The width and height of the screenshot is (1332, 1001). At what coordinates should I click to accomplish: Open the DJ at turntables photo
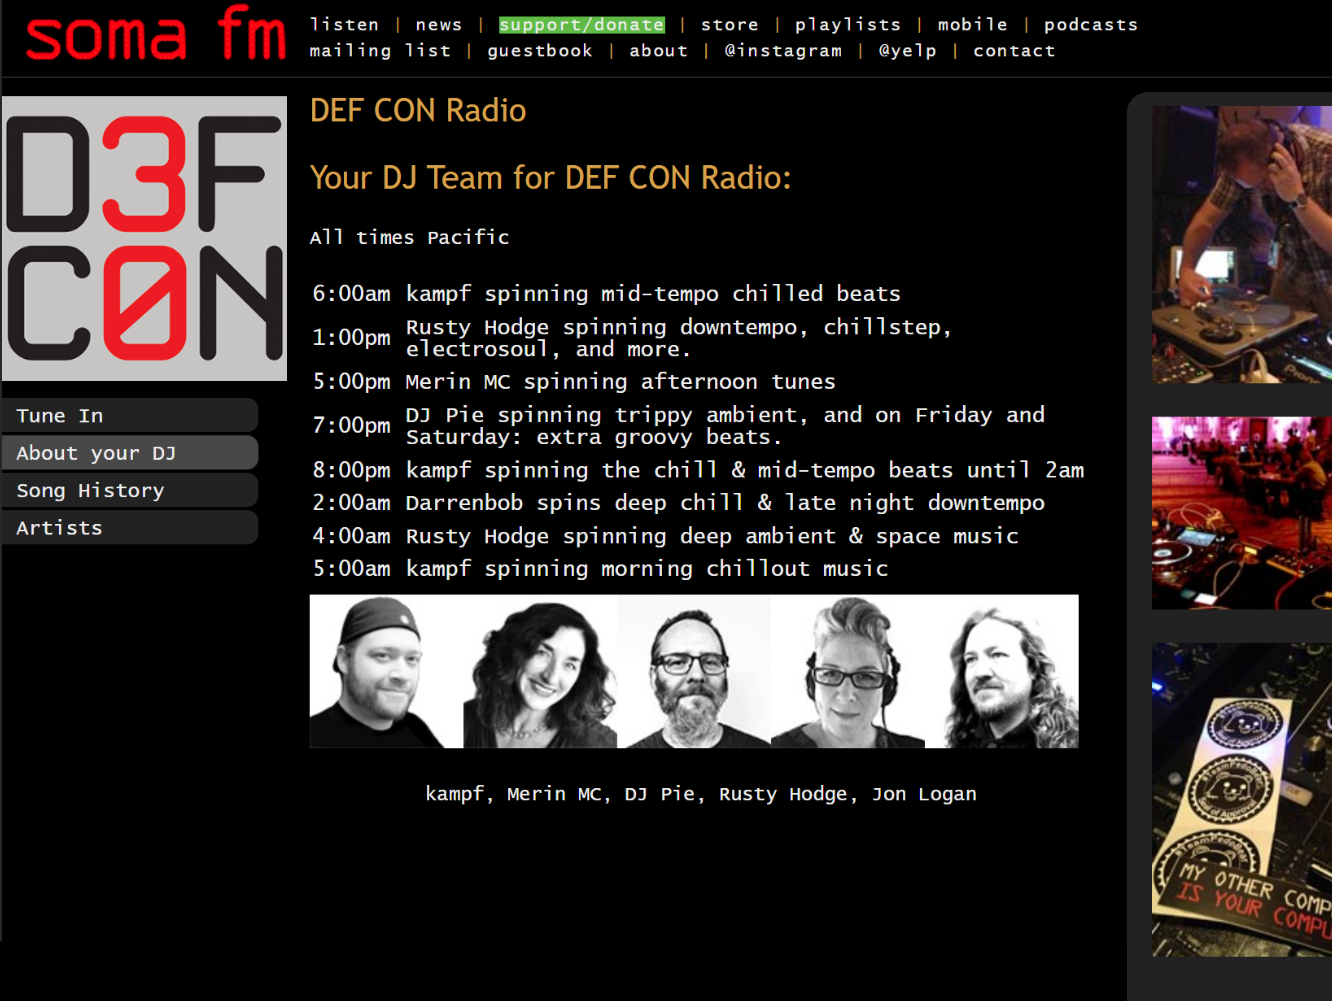click(1242, 245)
